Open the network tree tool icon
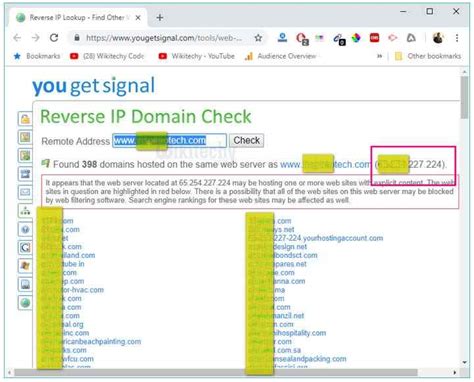Viewport: 474px width, 382px height. click(25, 211)
